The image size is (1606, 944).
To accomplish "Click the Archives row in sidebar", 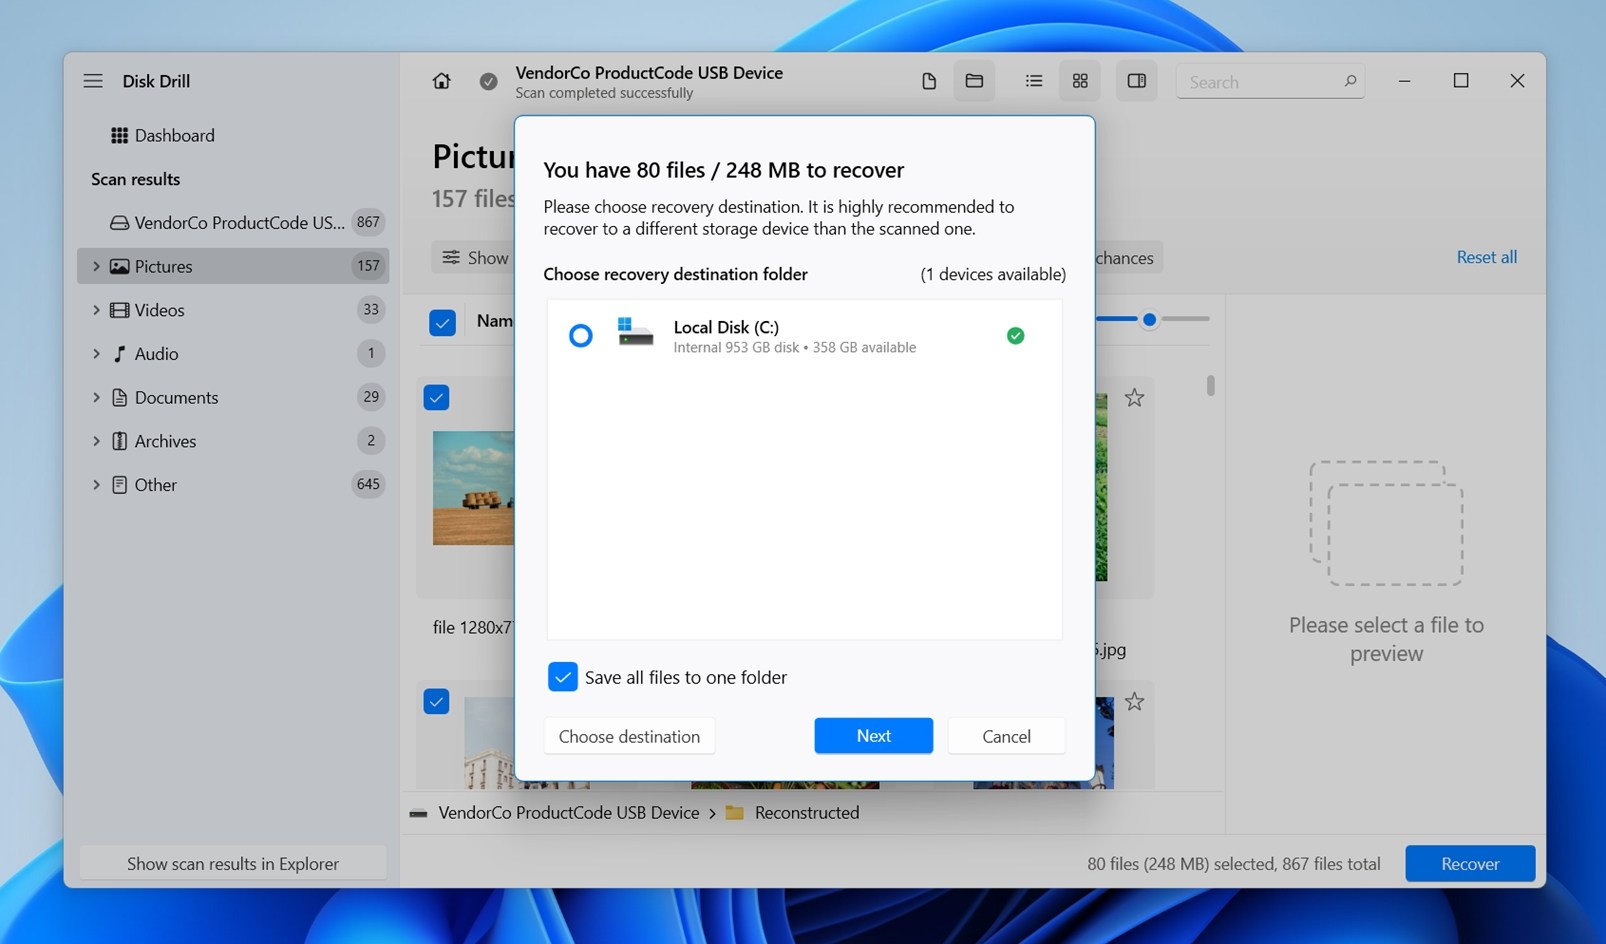I will (232, 441).
